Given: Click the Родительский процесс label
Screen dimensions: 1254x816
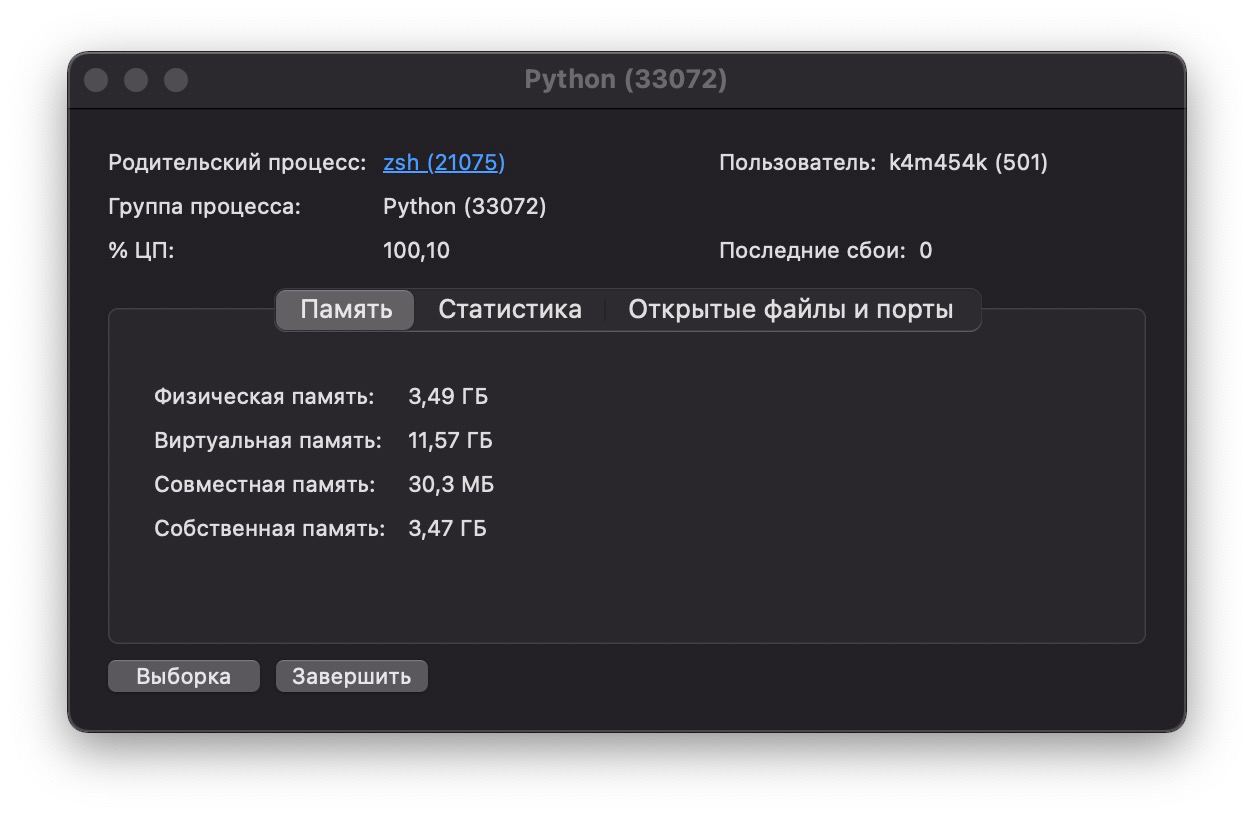Looking at the screenshot, I should 238,163.
